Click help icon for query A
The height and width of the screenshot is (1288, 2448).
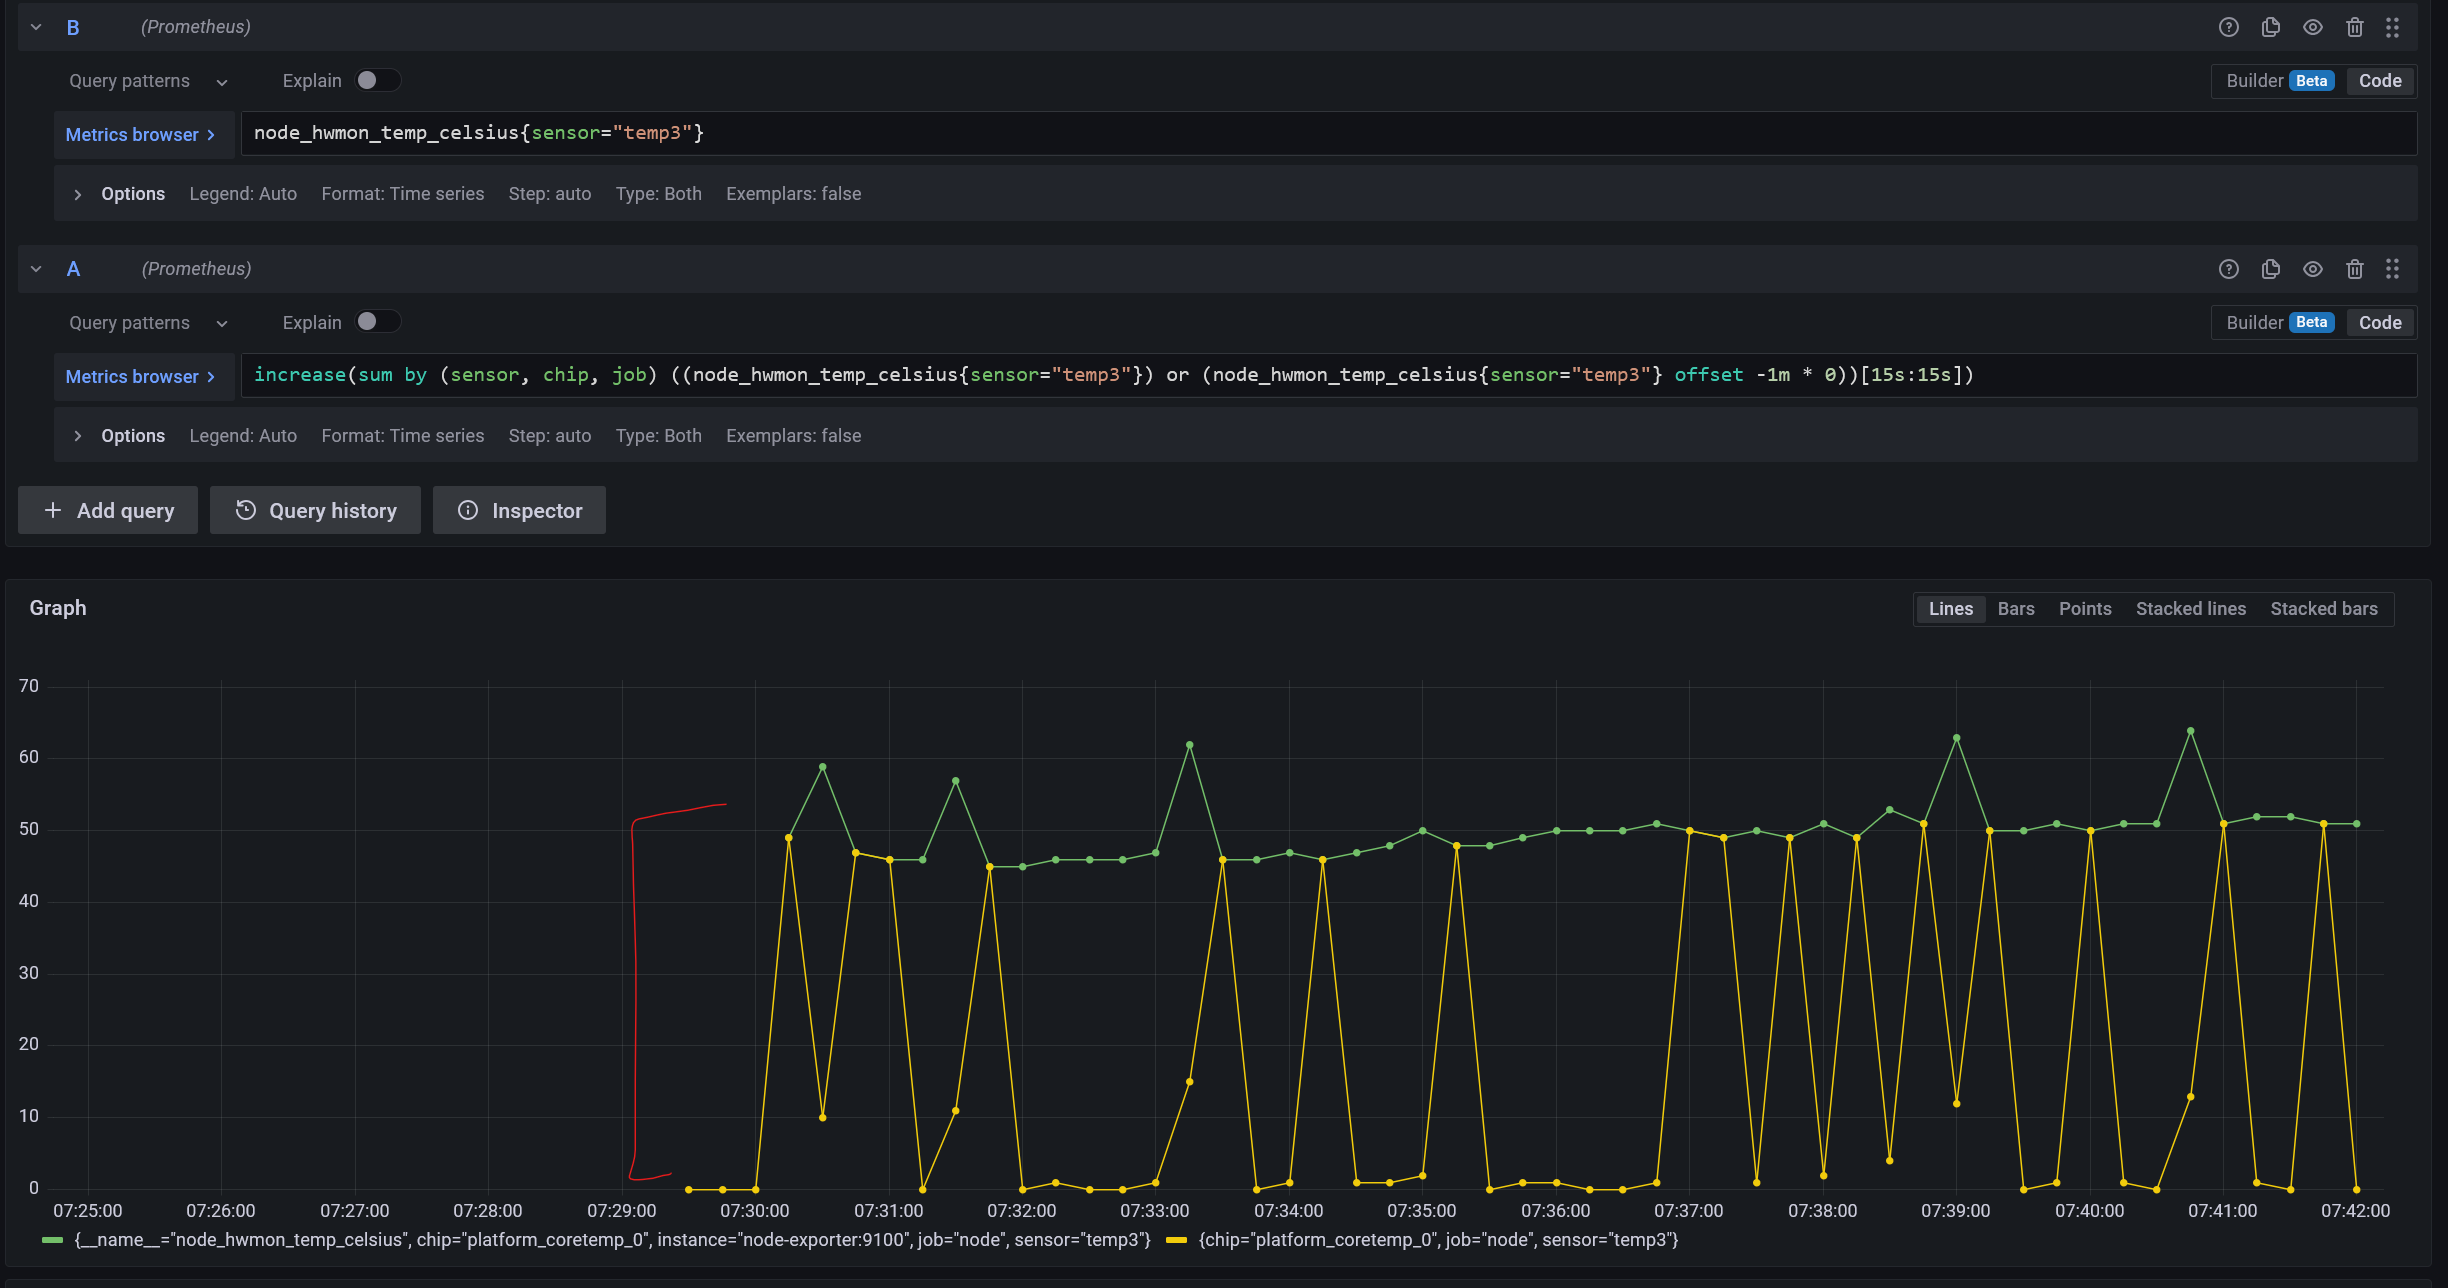coord(2228,269)
